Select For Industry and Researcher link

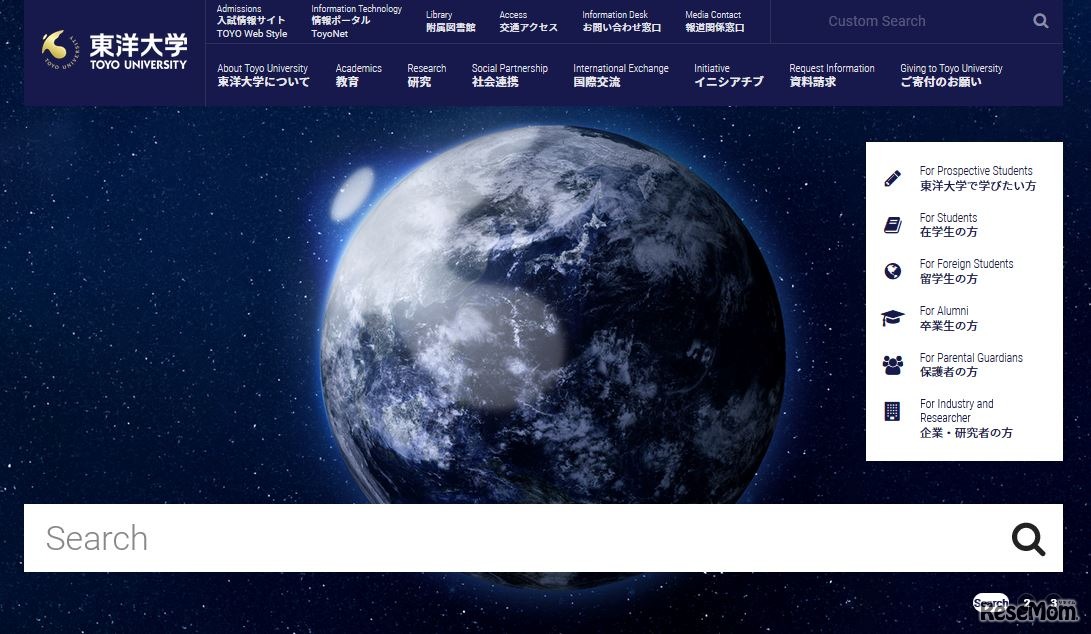click(966, 418)
